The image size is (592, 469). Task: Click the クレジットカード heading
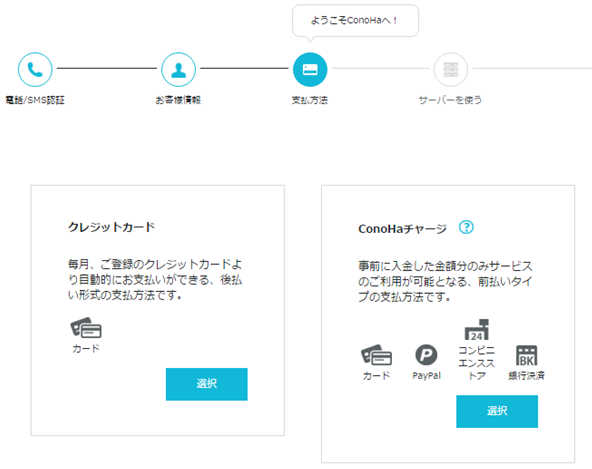[111, 227]
